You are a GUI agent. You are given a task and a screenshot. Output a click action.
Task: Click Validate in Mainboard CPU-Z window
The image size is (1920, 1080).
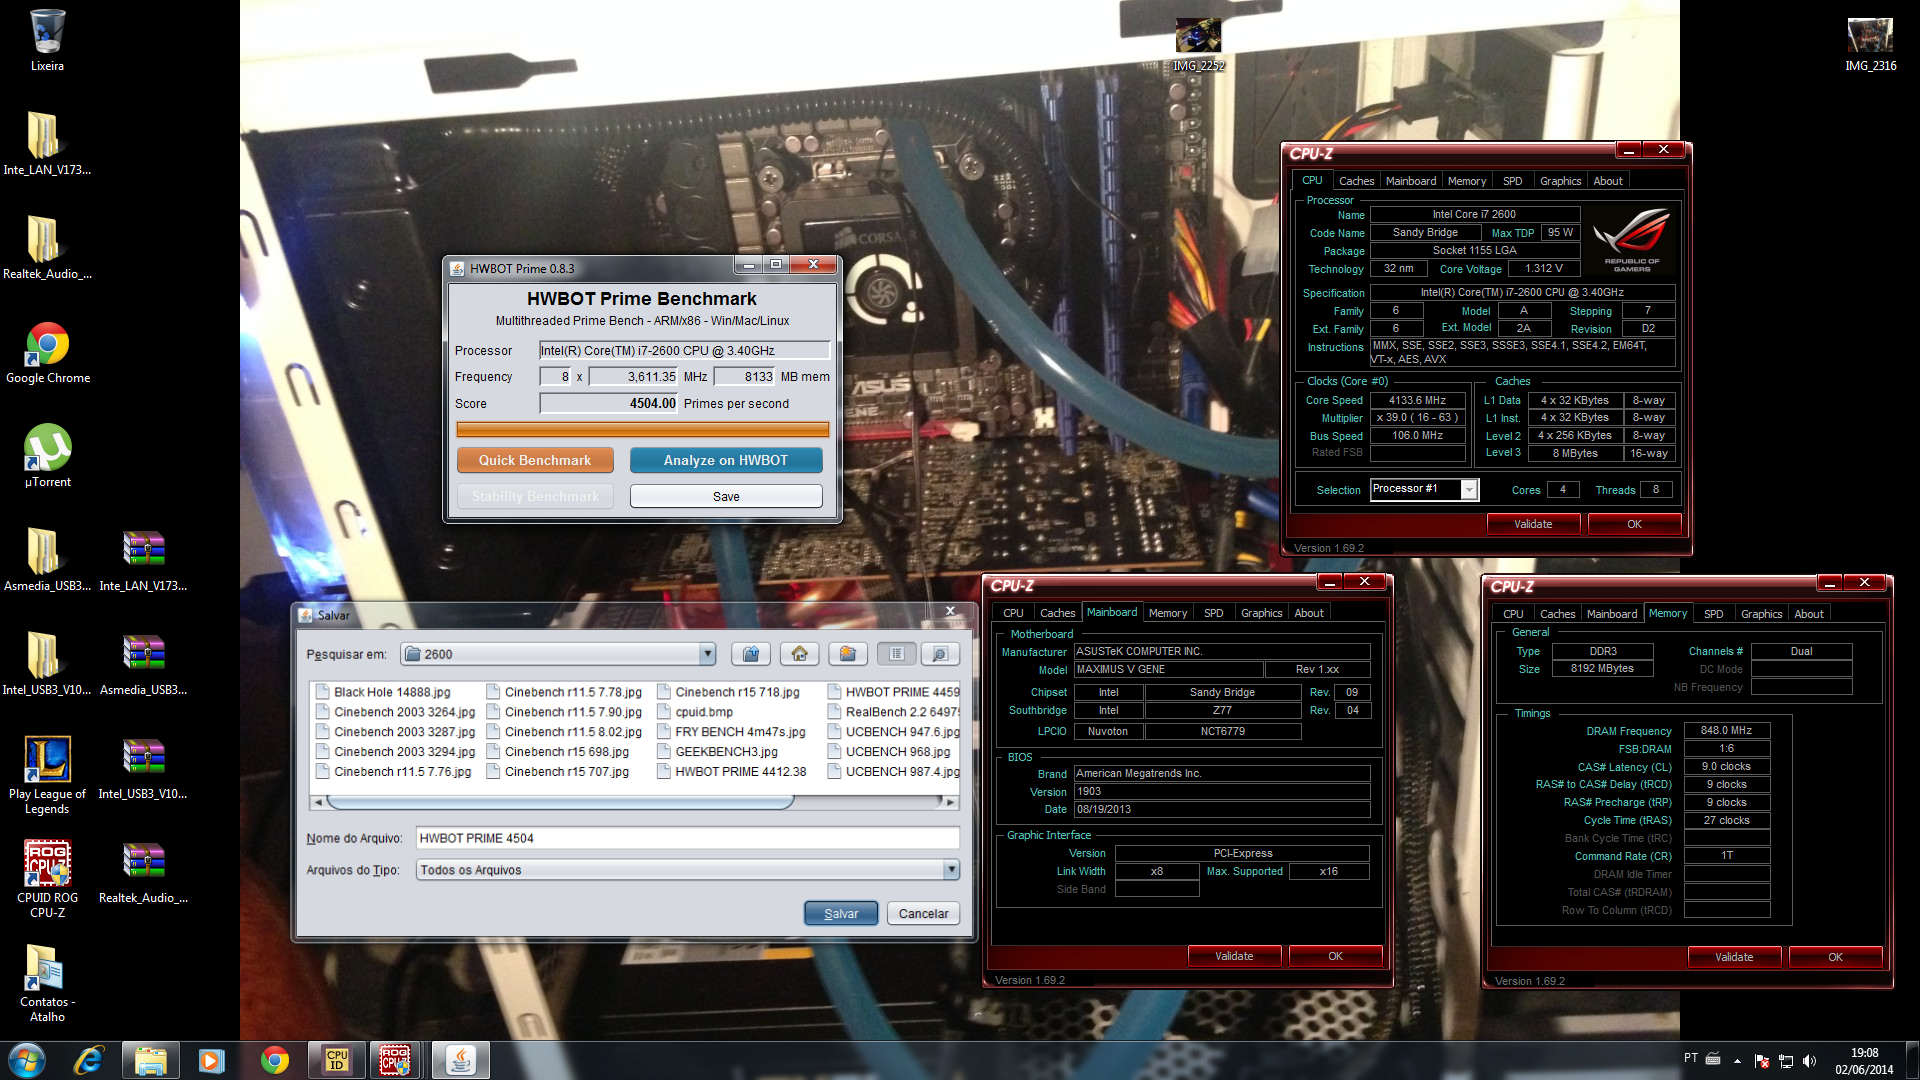click(1234, 956)
